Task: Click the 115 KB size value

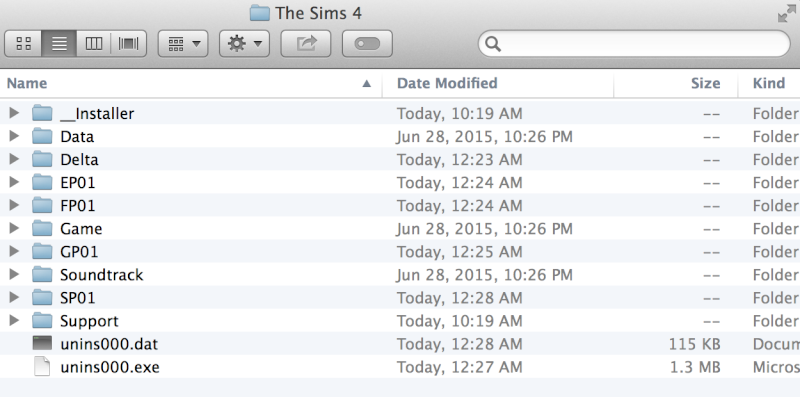Action: pos(694,344)
